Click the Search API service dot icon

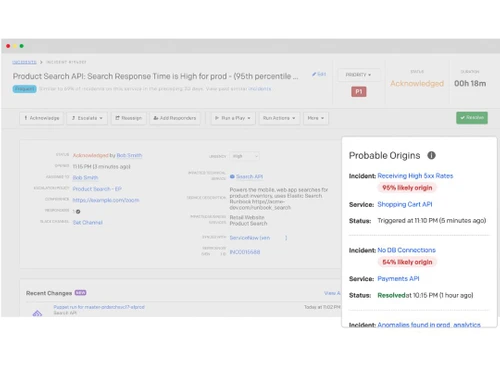[232, 176]
